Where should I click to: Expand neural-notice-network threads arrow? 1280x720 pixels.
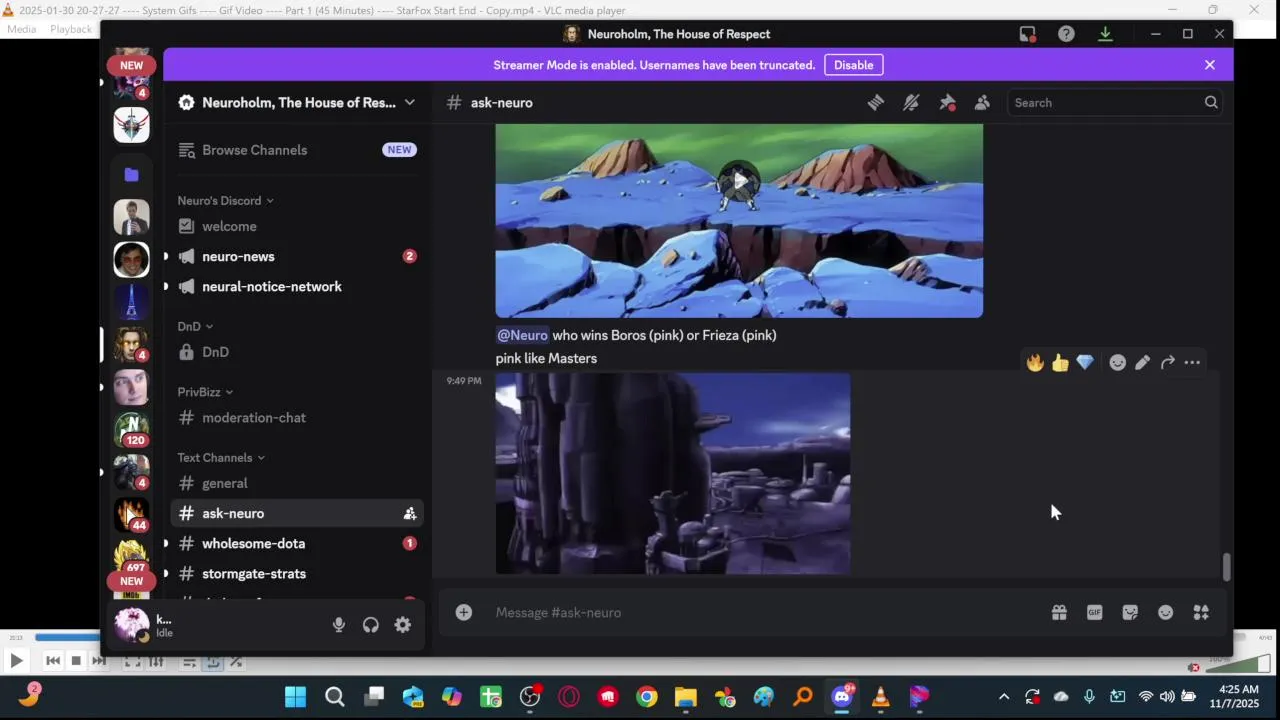coord(166,287)
